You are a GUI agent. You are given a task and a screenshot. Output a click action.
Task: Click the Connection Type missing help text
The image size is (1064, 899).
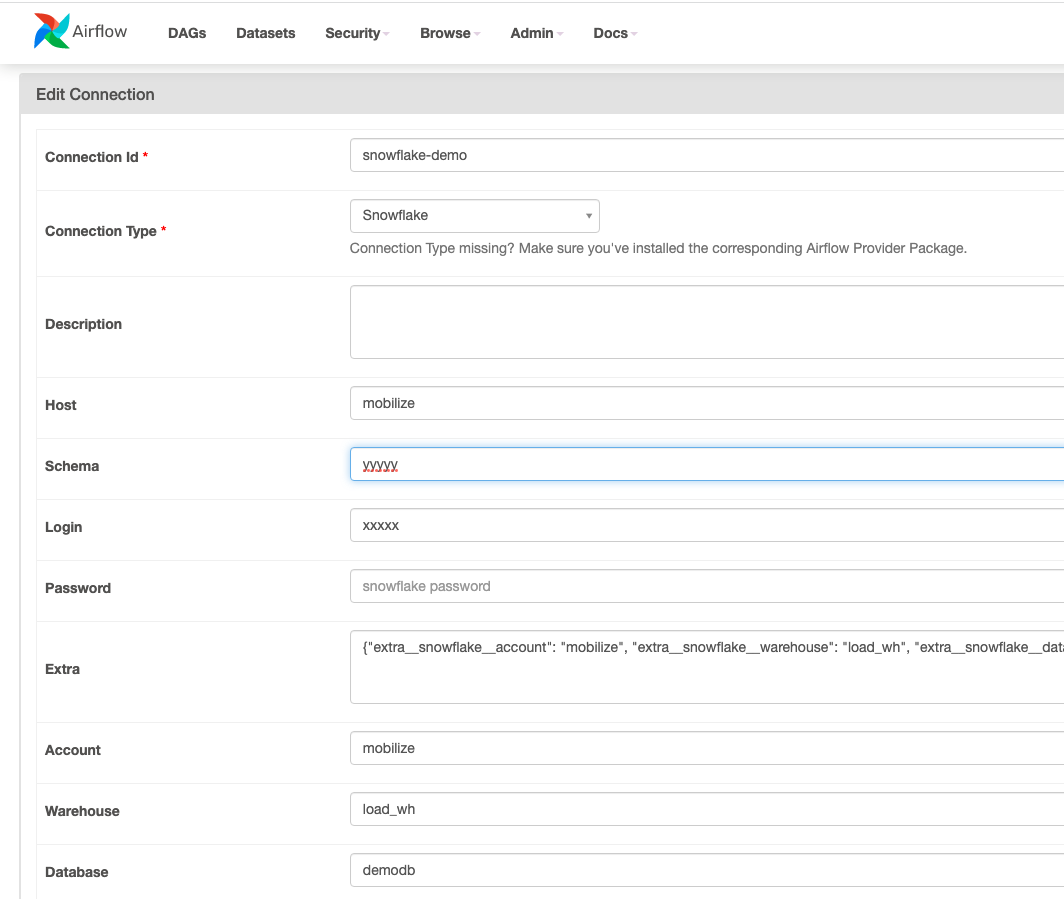coord(658,248)
